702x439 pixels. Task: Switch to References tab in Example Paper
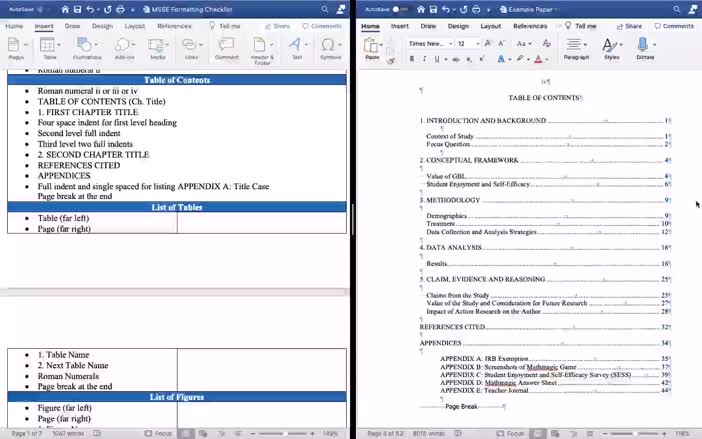pos(529,26)
